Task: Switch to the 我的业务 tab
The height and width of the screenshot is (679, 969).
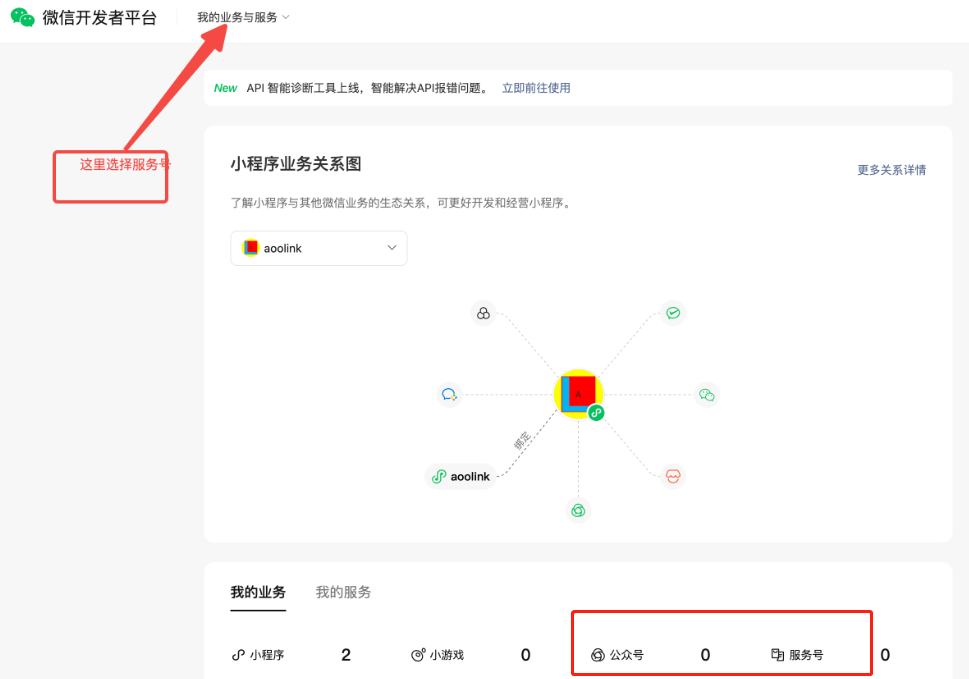Action: [x=258, y=592]
